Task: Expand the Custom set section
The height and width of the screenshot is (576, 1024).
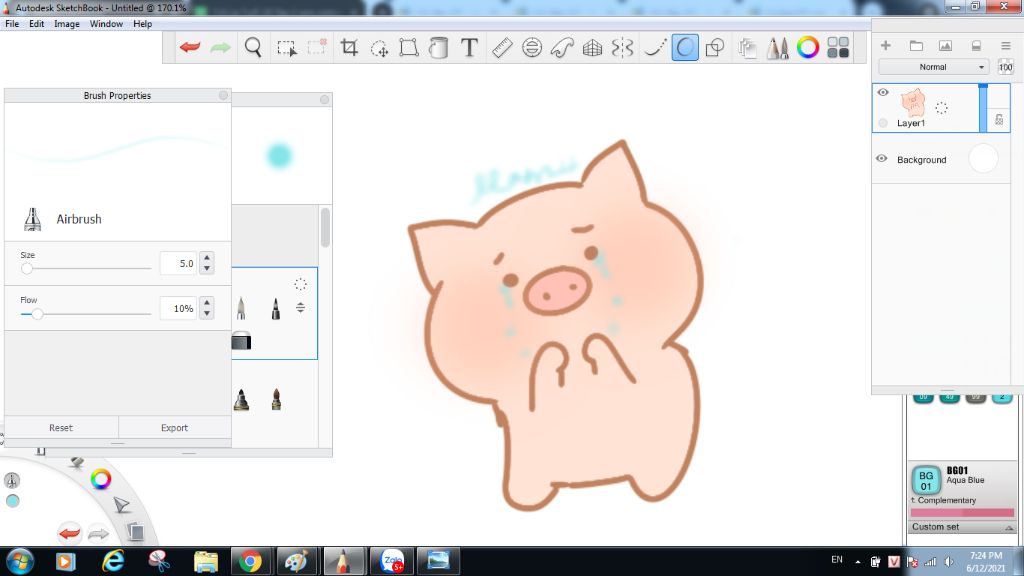Action: click(962, 527)
